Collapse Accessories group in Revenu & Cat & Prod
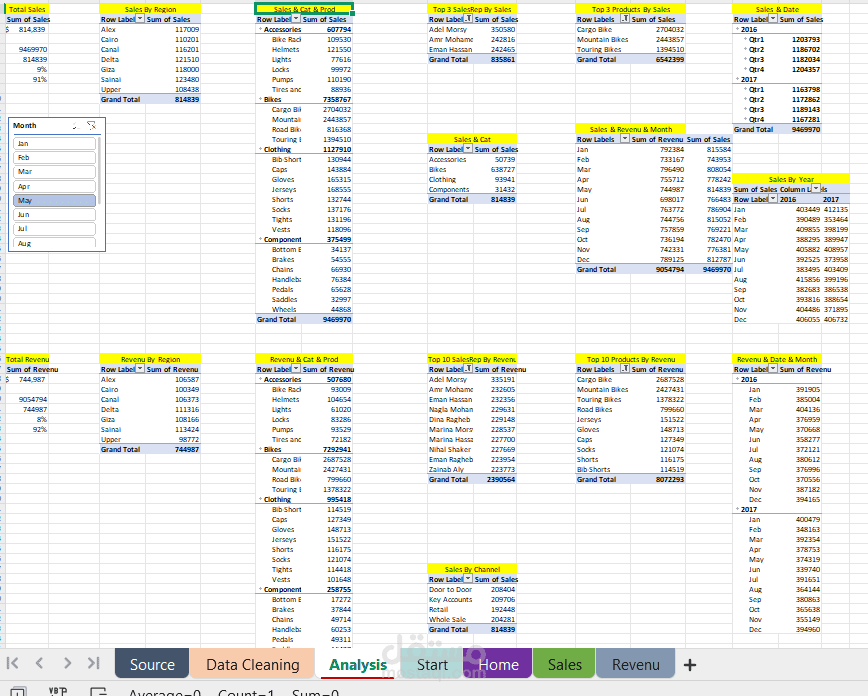This screenshot has height=696, width=868. point(260,379)
